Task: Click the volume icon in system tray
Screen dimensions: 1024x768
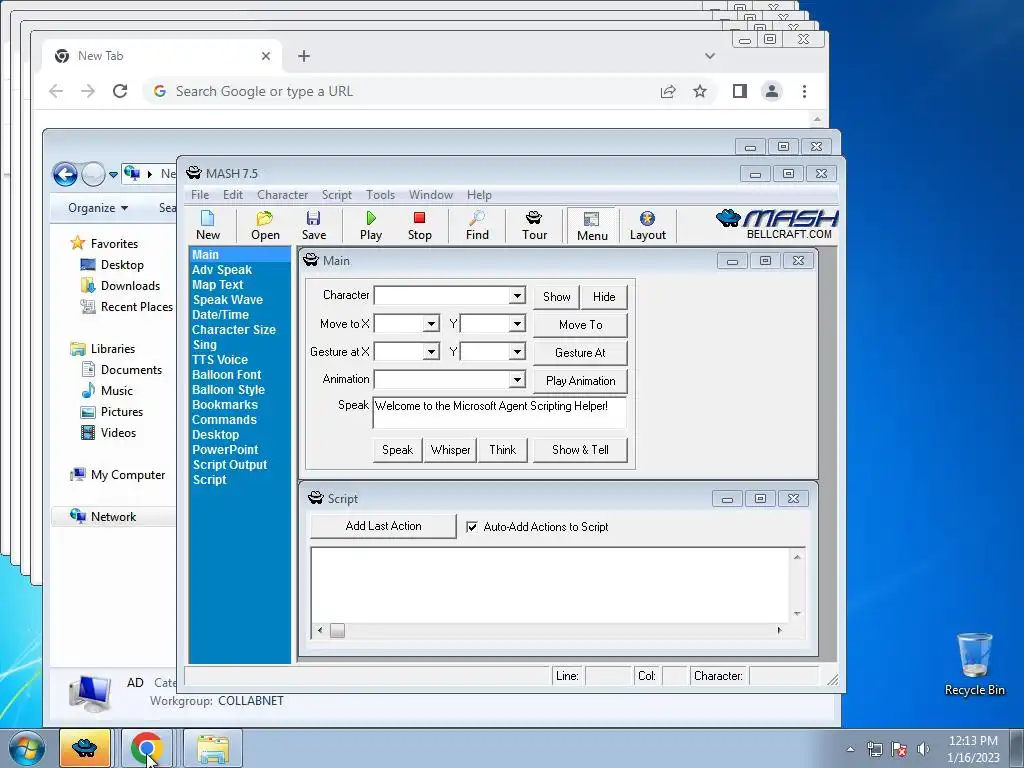Action: click(923, 749)
